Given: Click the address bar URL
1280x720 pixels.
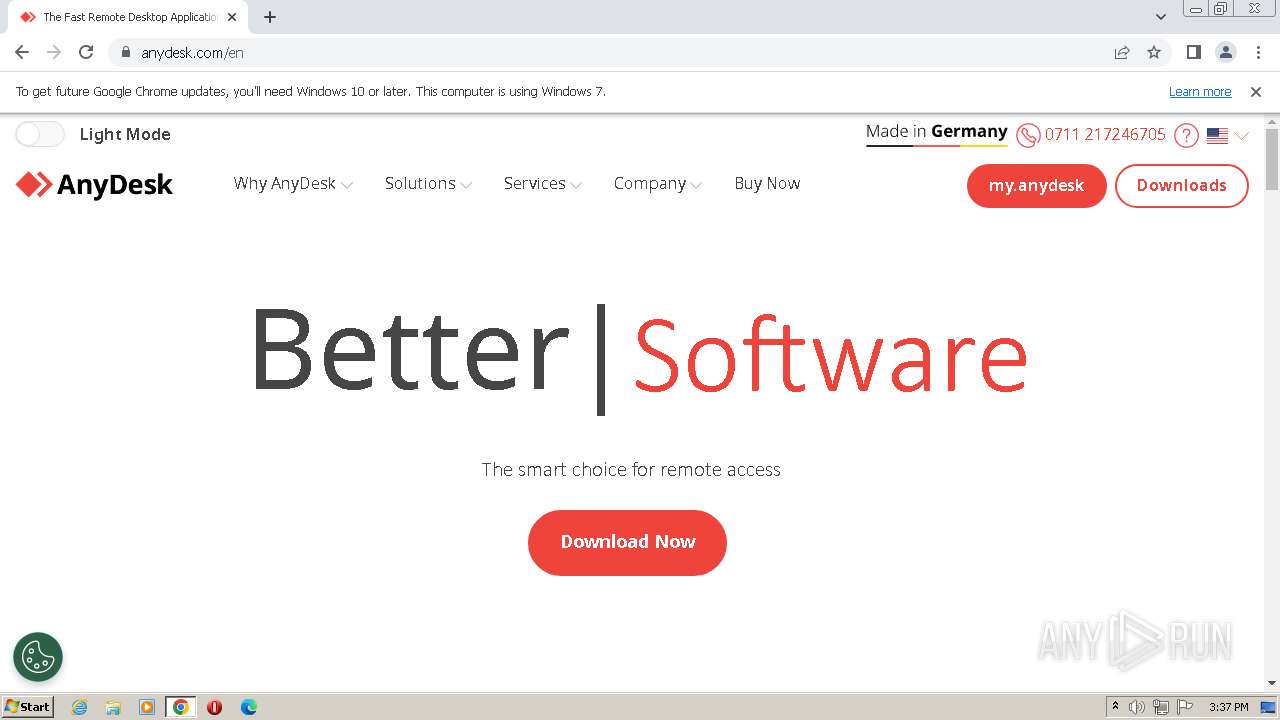Looking at the screenshot, I should [x=192, y=53].
